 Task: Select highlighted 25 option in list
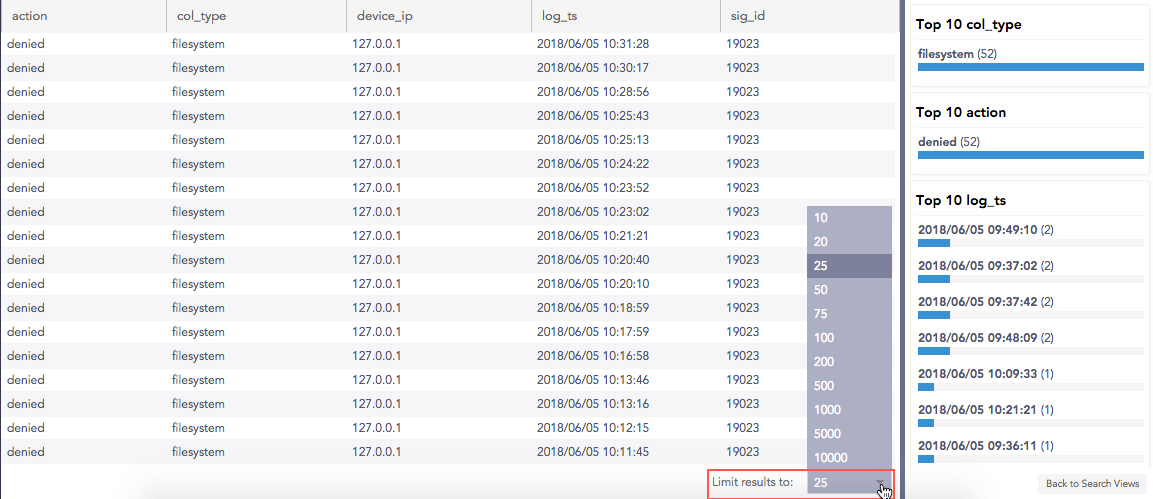tap(848, 266)
